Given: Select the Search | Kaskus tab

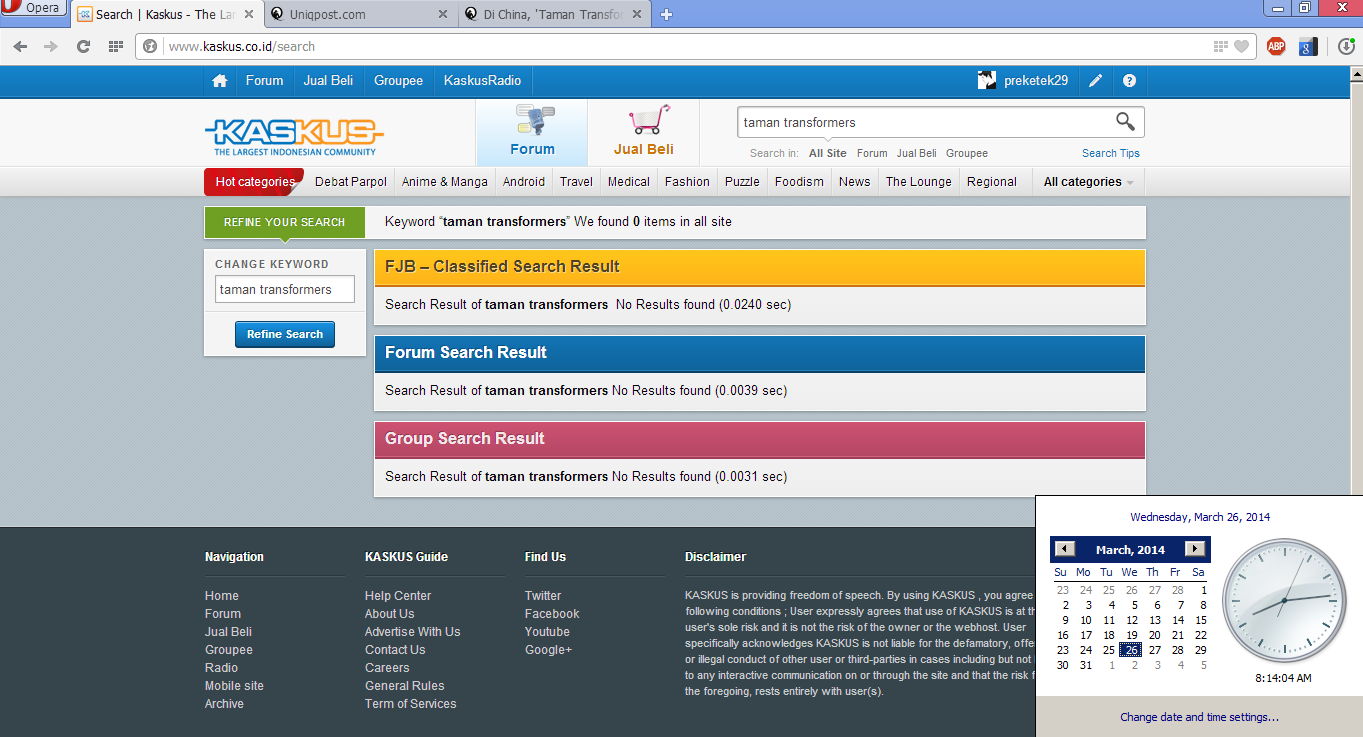Looking at the screenshot, I should pyautogui.click(x=165, y=14).
